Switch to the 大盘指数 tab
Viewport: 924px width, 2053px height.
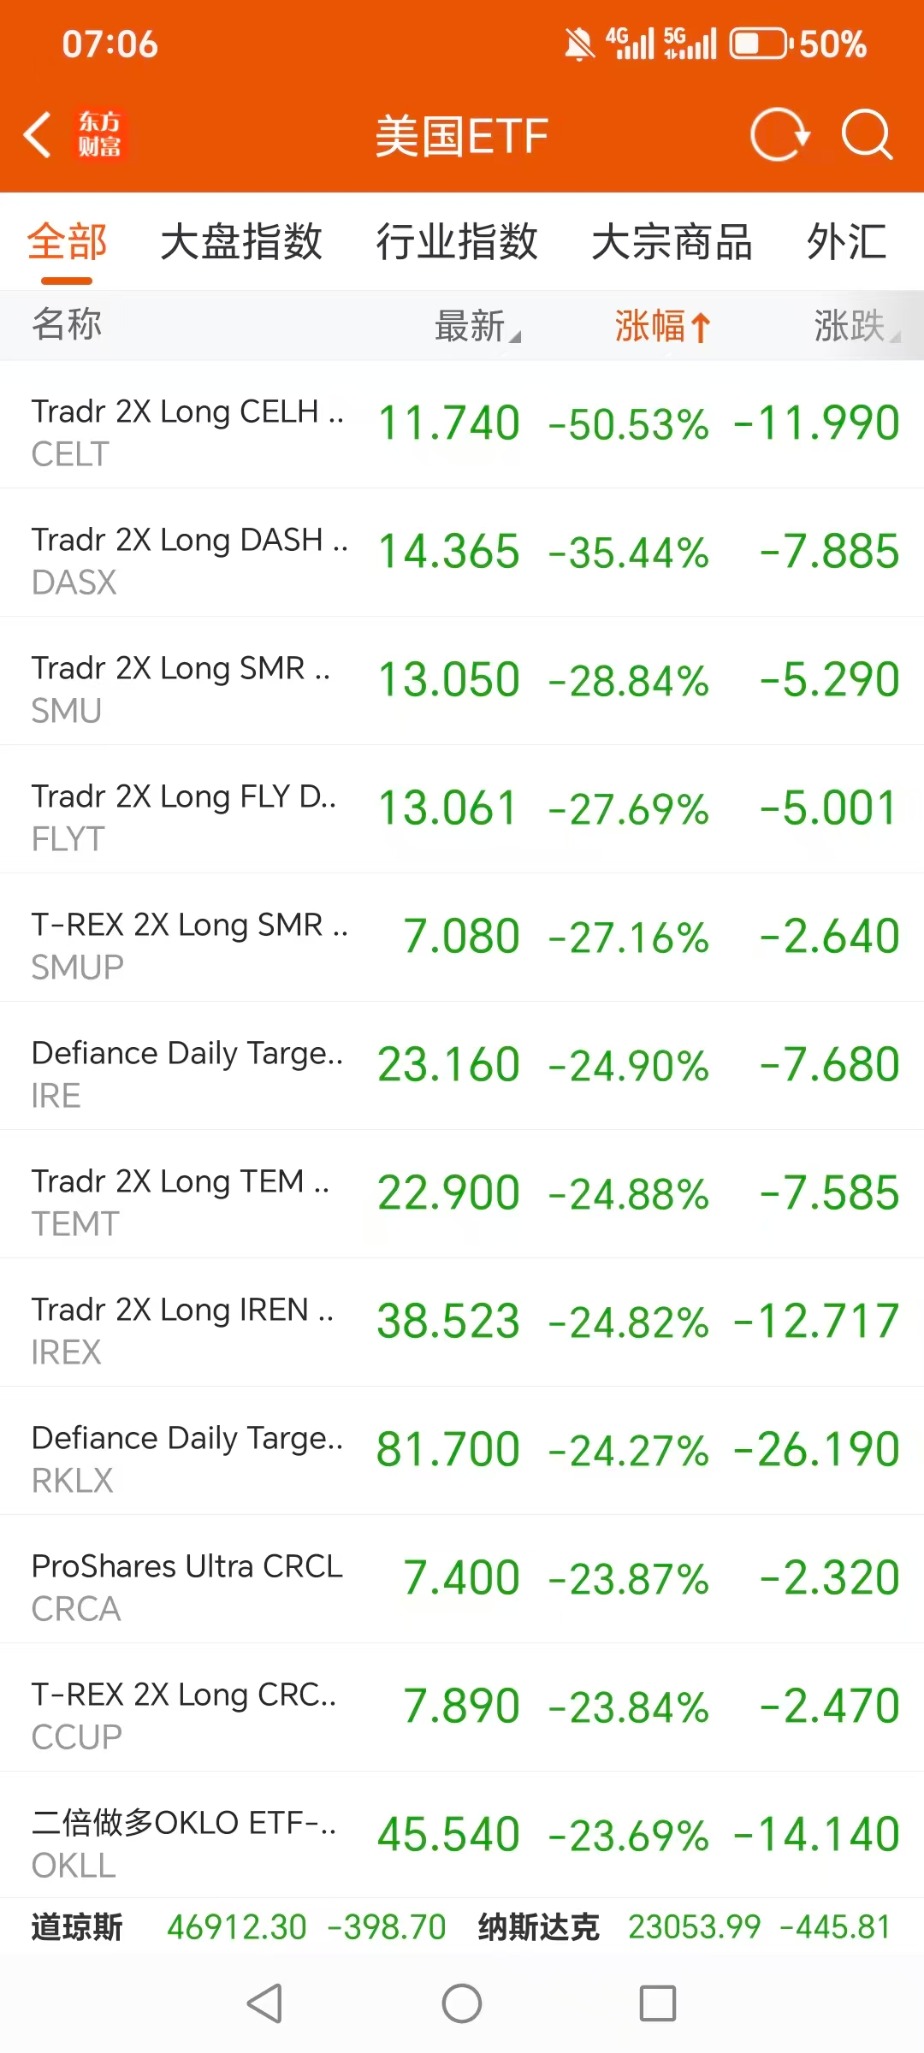pos(241,242)
